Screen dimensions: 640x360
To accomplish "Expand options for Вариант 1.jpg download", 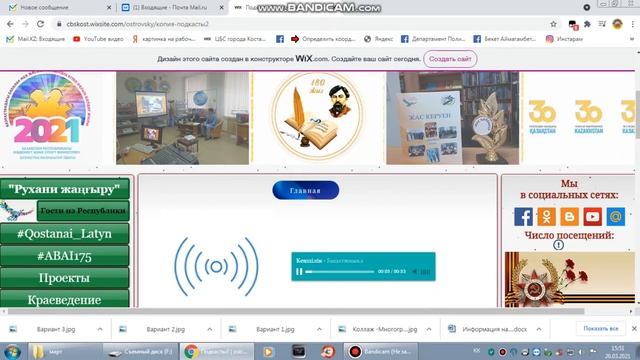I will (x=319, y=329).
